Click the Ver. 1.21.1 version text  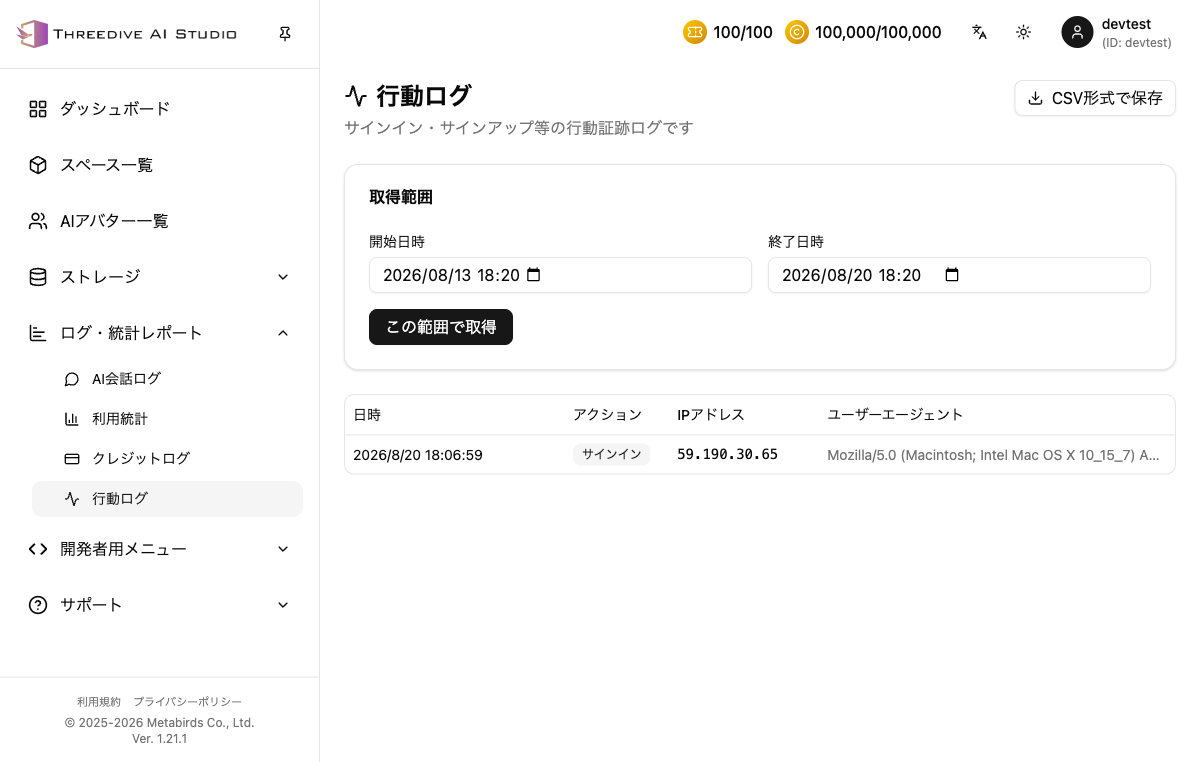click(160, 739)
